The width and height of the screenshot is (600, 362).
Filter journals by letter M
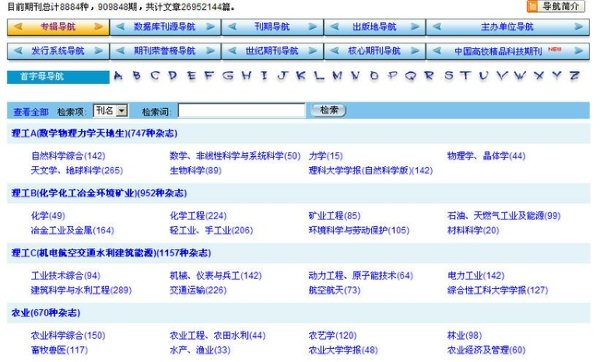[337, 76]
